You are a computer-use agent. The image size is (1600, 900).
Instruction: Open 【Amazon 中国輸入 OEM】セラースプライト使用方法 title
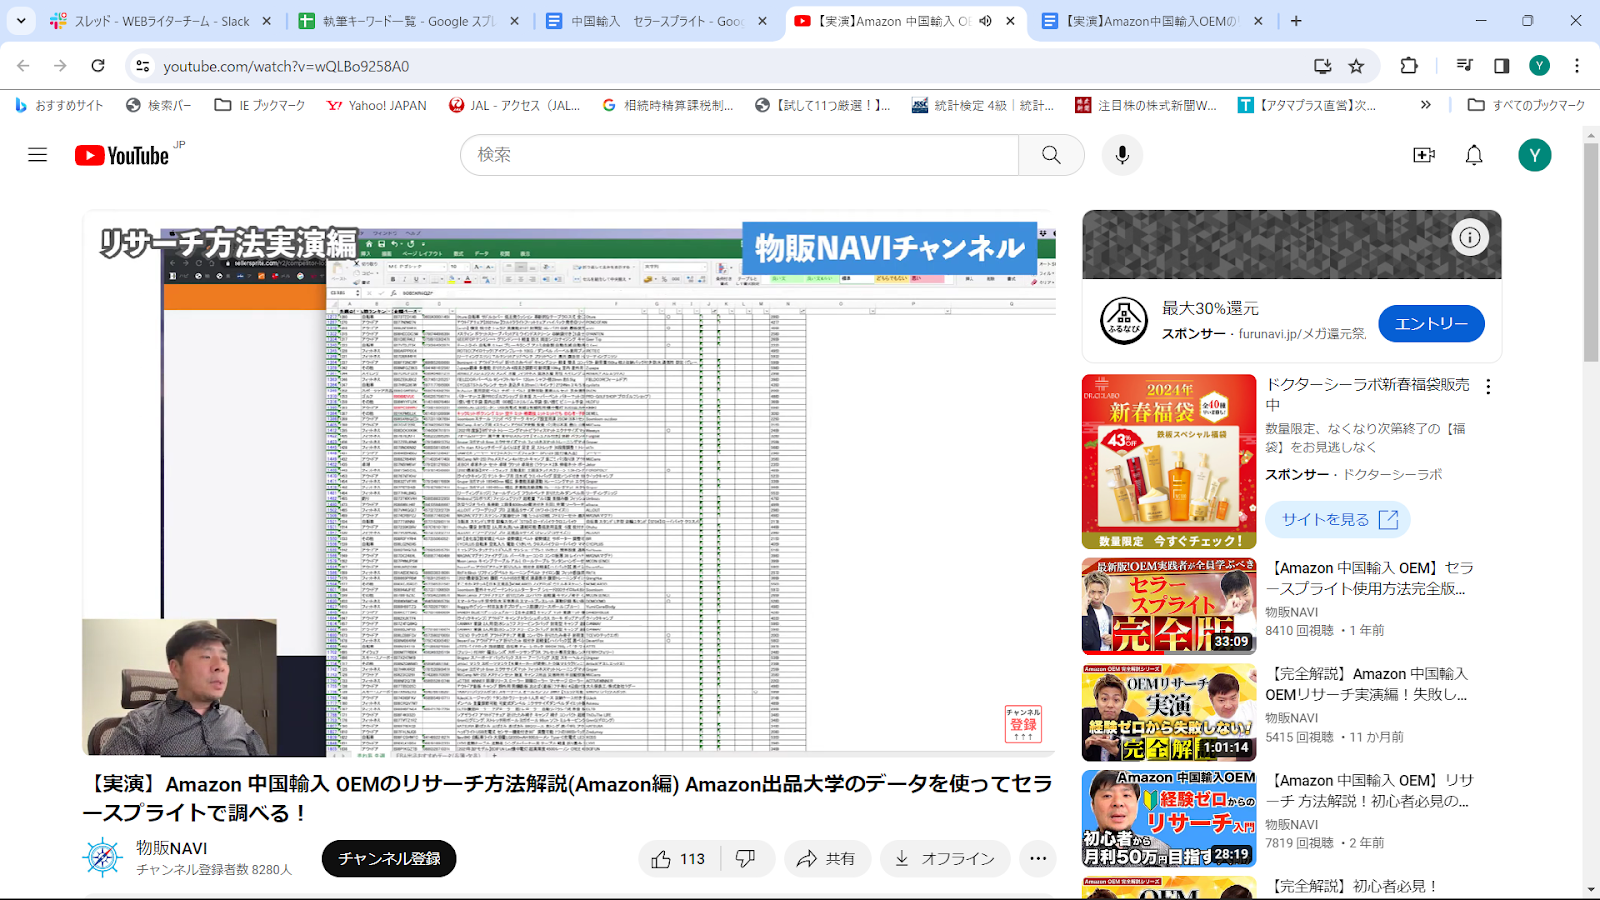pos(1369,578)
